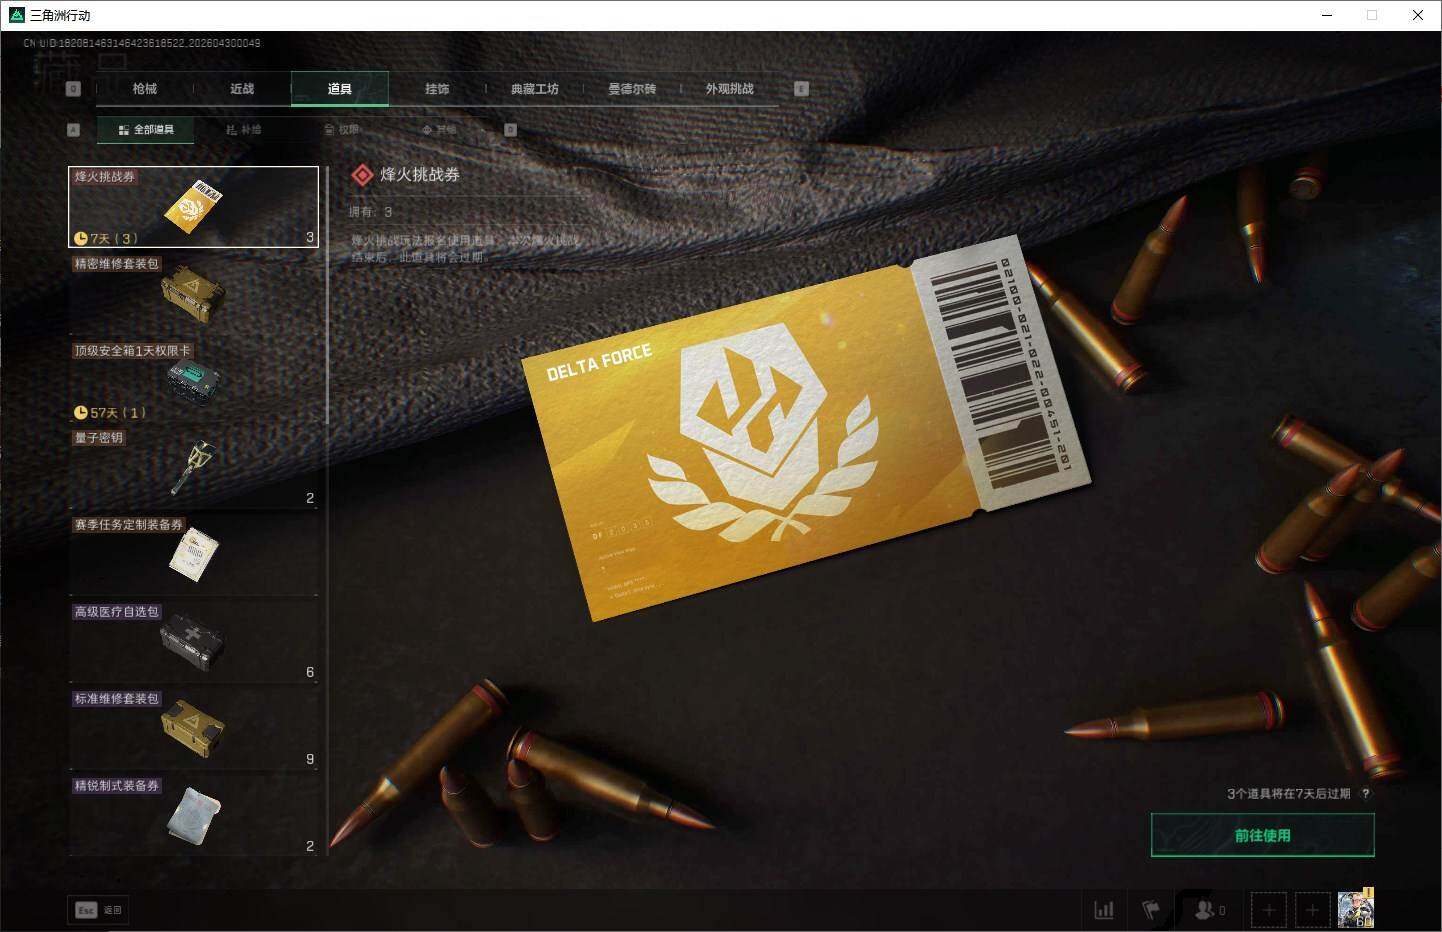Click the CN UID text

(x=142, y=43)
